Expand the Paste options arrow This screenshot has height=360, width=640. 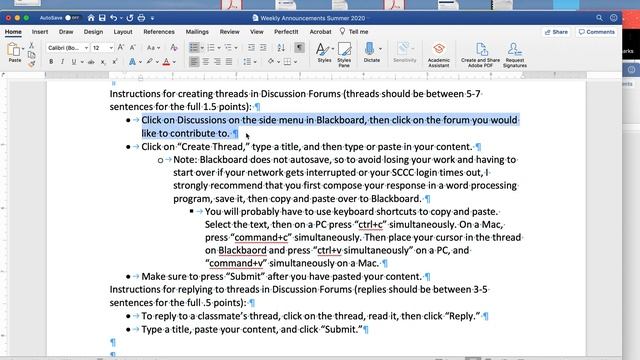pyautogui.click(x=23, y=49)
